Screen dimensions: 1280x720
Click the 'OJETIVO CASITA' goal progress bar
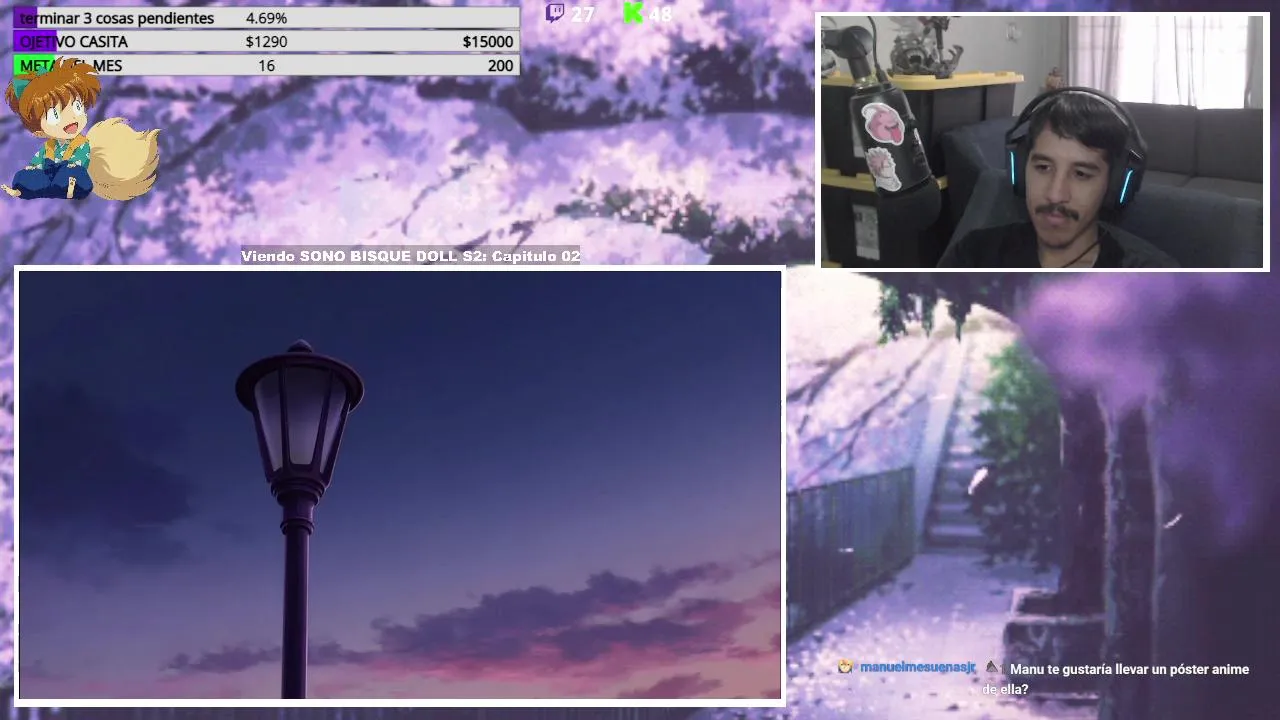click(x=267, y=41)
